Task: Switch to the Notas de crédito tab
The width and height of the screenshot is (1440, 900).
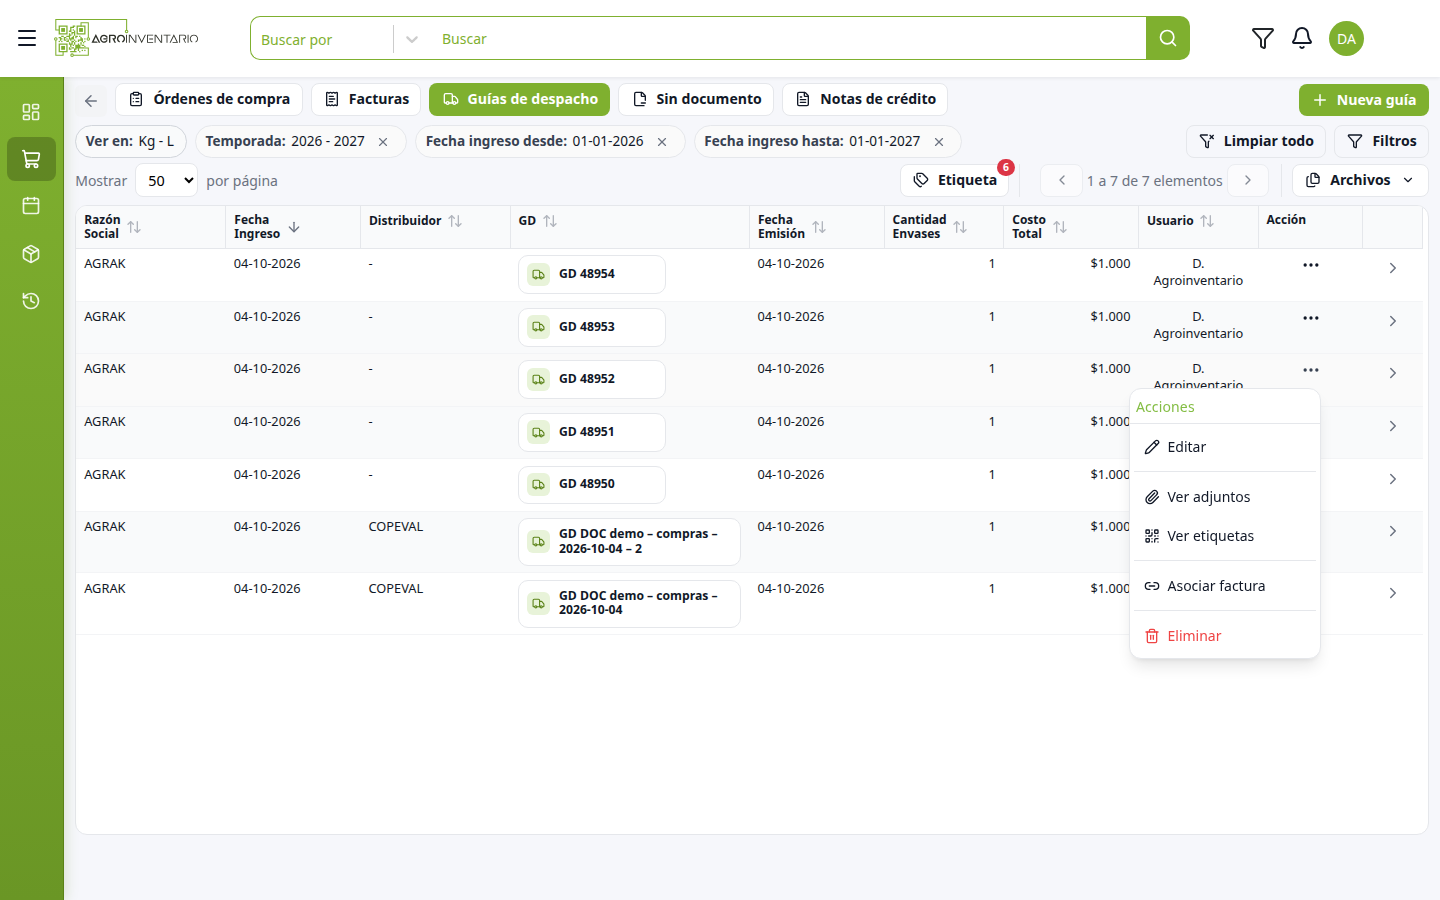Action: pyautogui.click(x=865, y=99)
